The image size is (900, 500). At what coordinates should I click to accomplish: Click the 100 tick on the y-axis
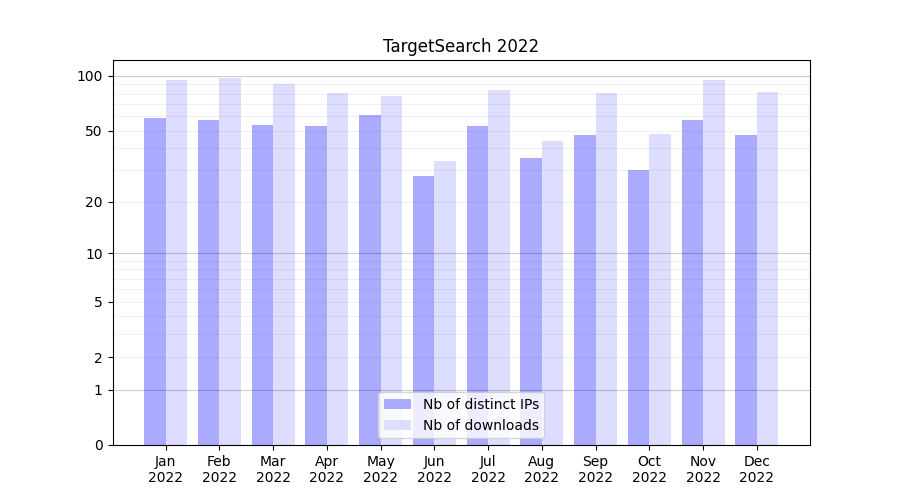click(x=90, y=76)
